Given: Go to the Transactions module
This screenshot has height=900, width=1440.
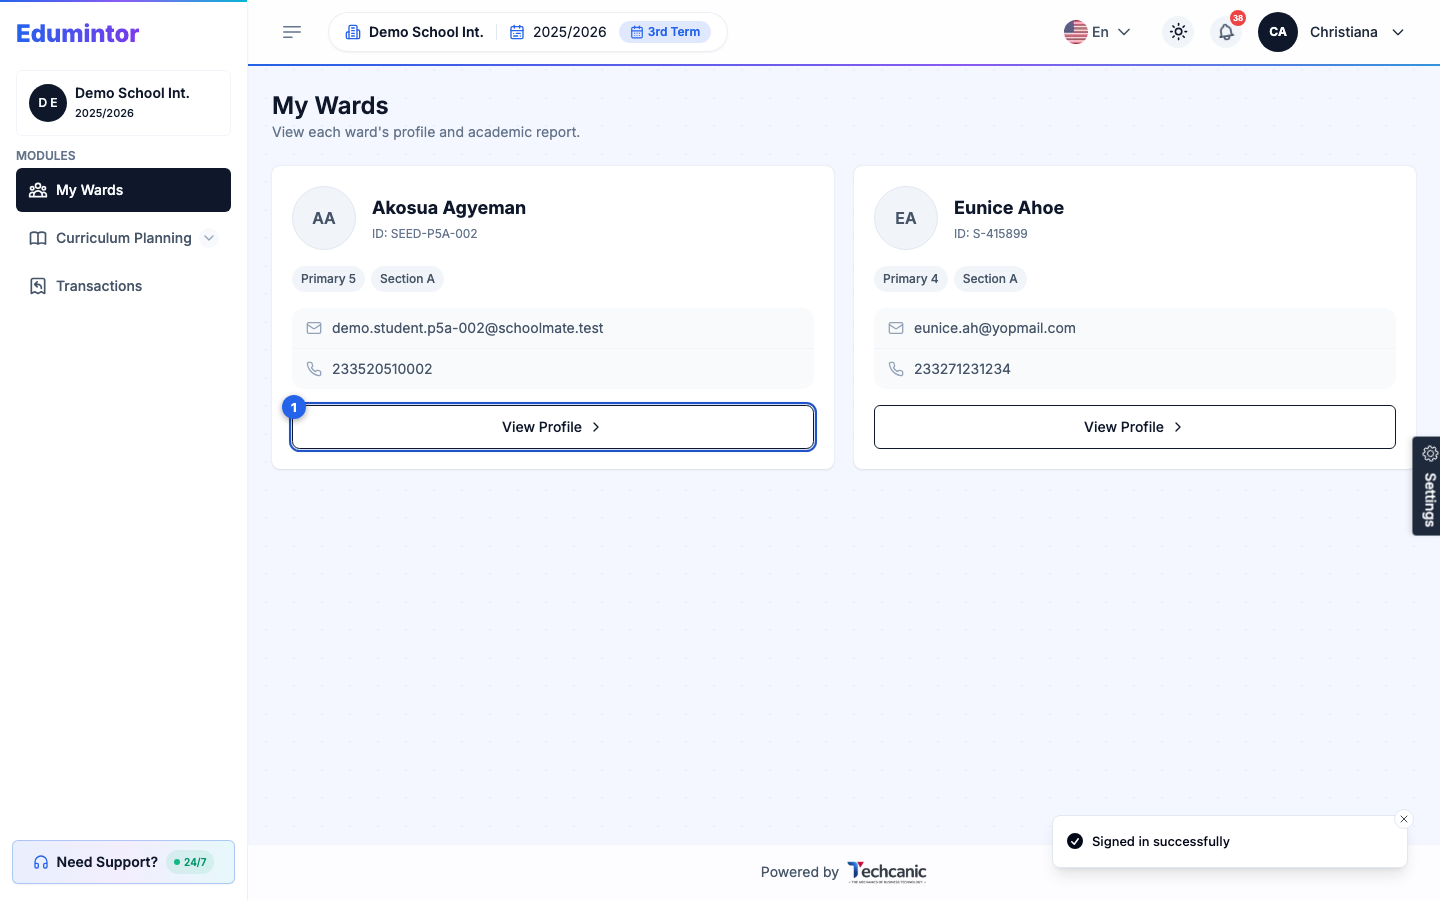Looking at the screenshot, I should click(123, 286).
